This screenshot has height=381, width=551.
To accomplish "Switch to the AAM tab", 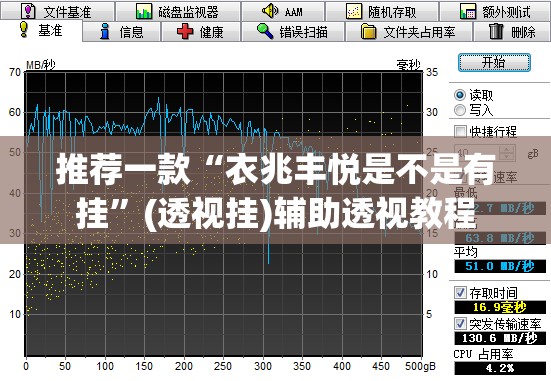I will click(283, 11).
